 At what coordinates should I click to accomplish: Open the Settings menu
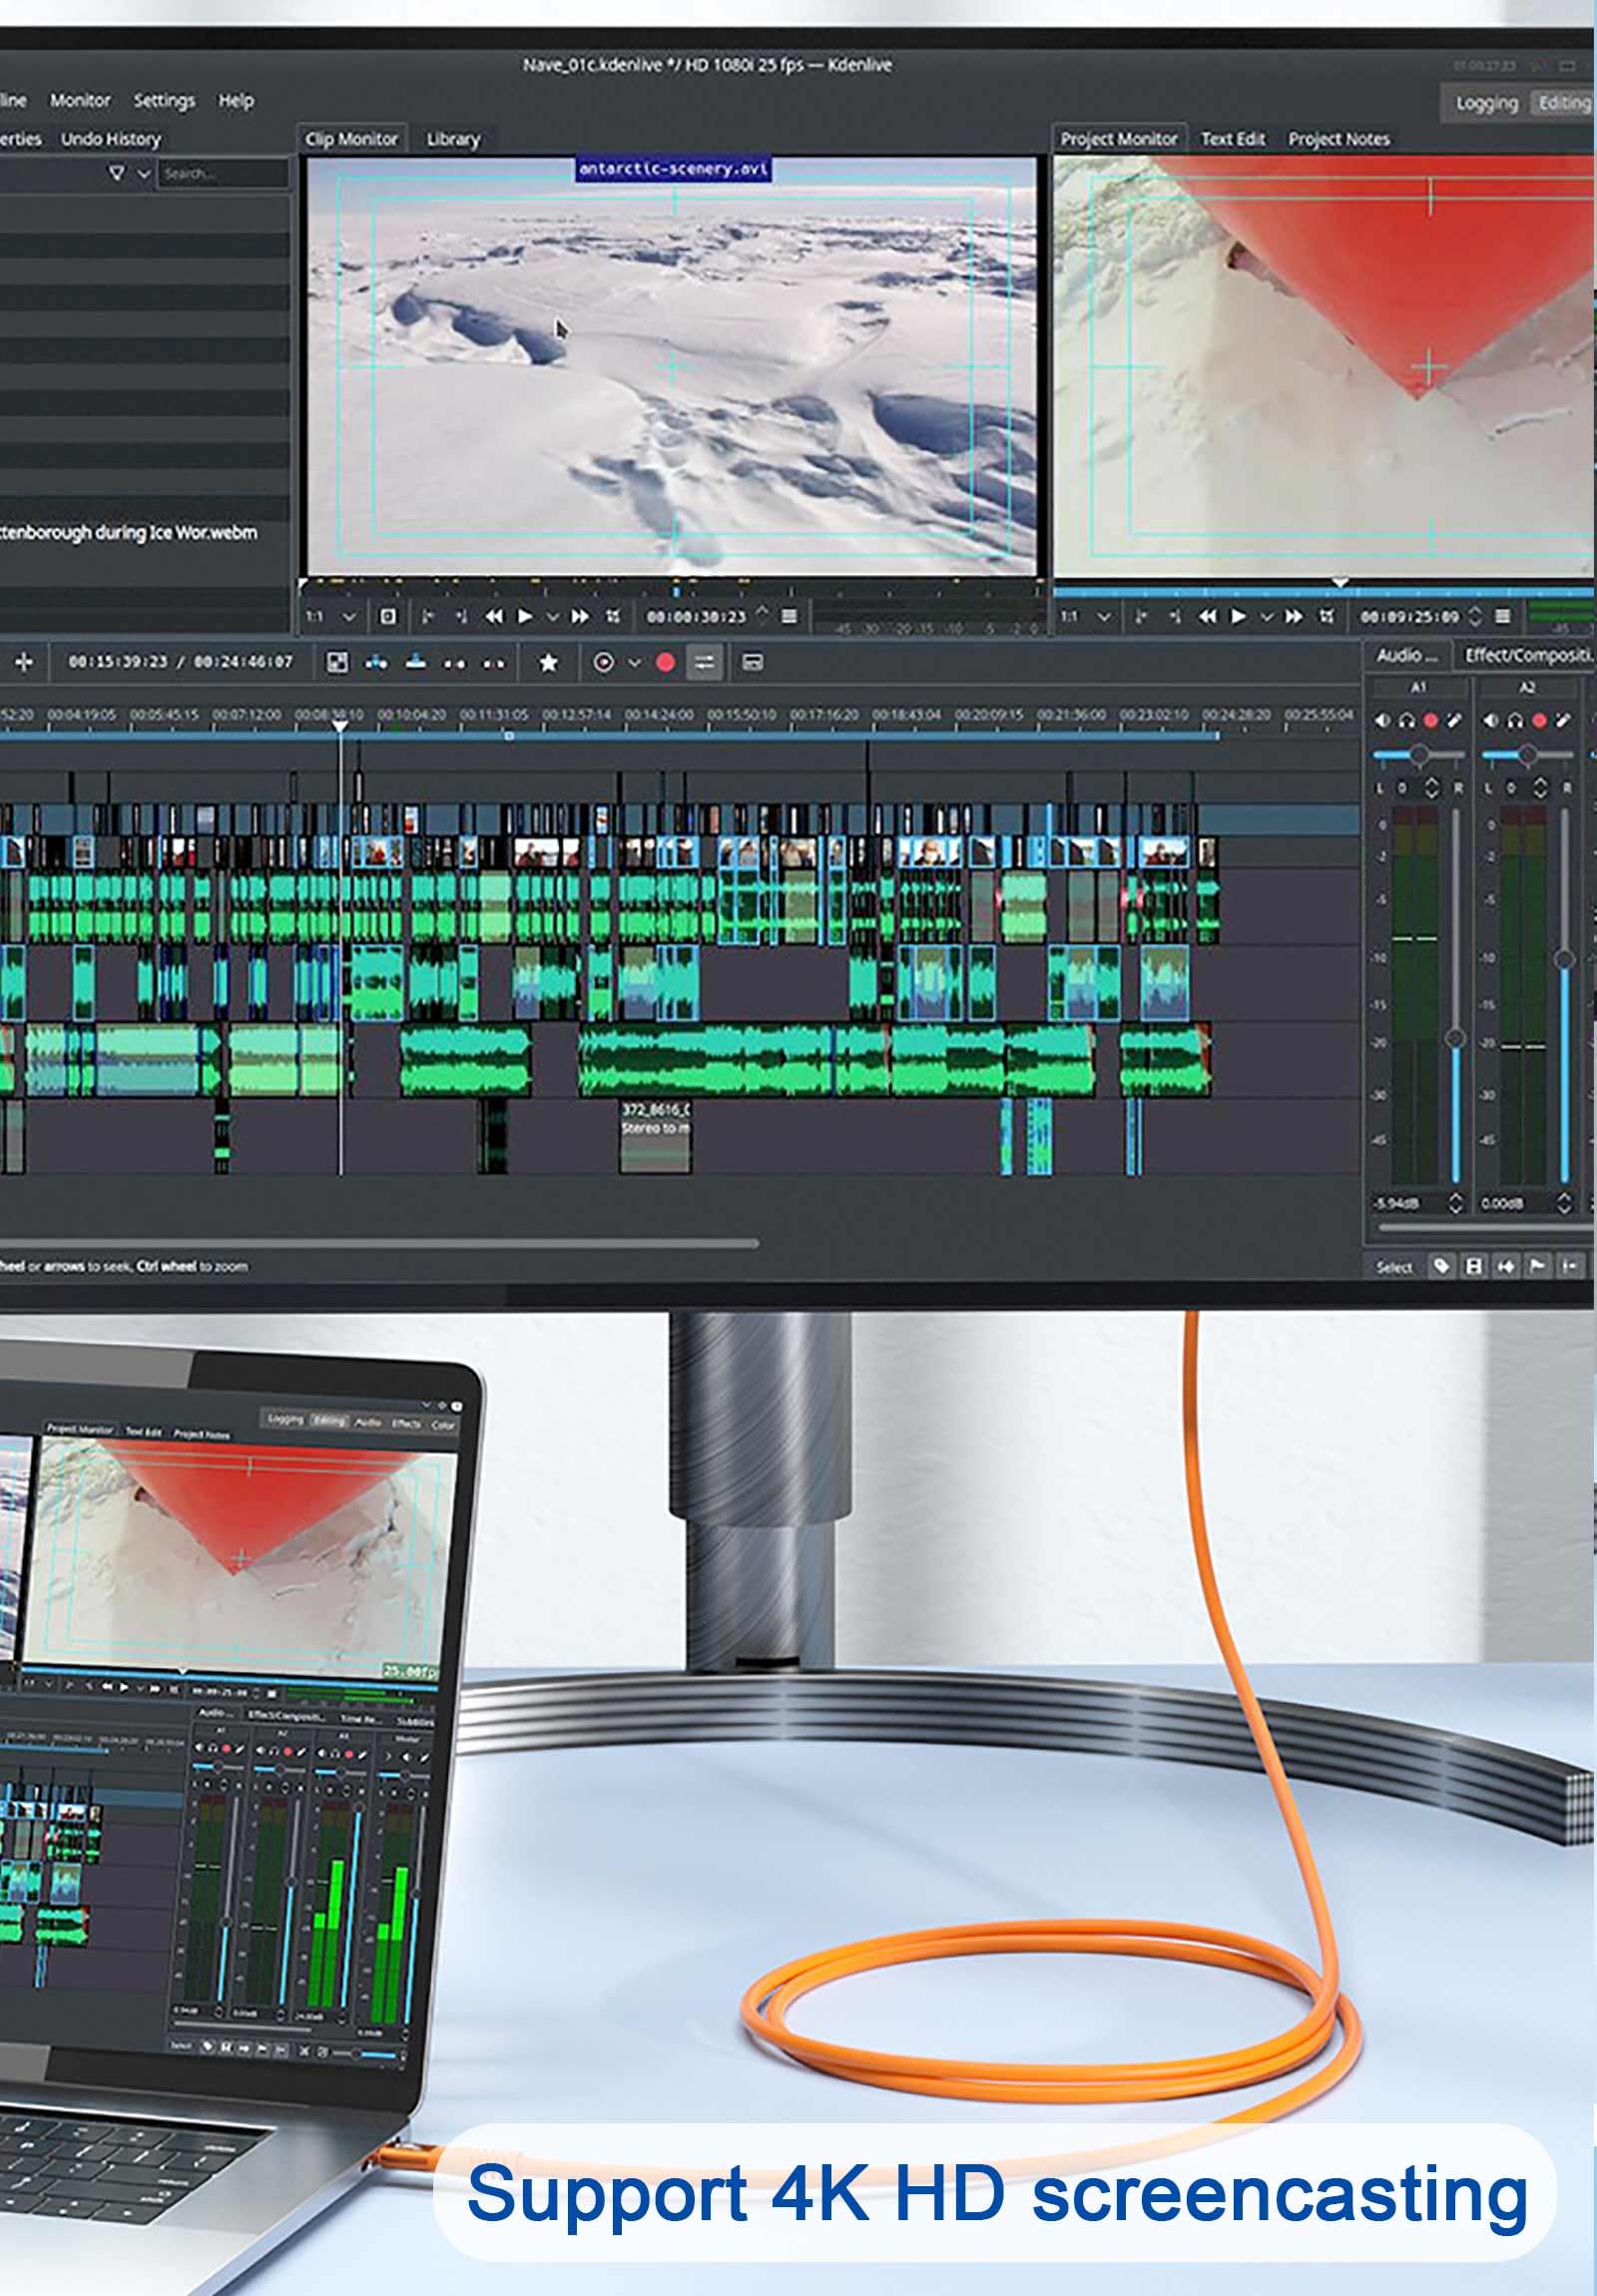pyautogui.click(x=164, y=100)
